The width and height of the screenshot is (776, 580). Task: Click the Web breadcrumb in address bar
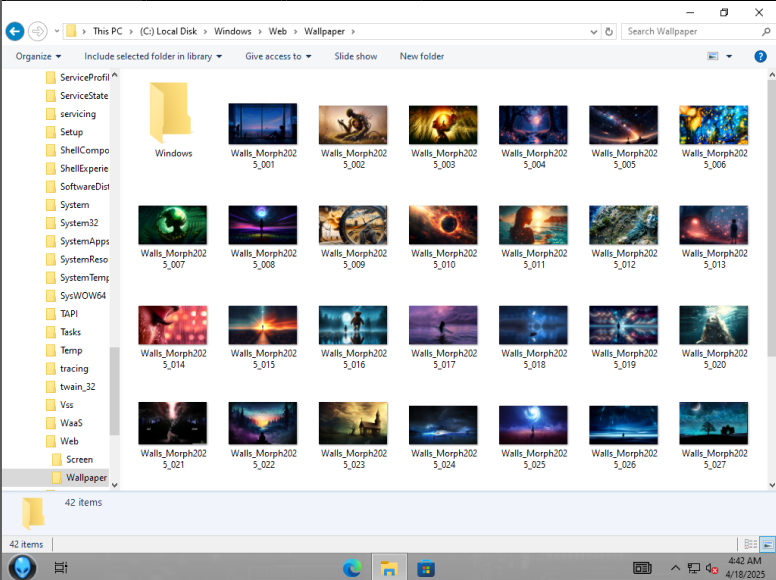pos(278,31)
